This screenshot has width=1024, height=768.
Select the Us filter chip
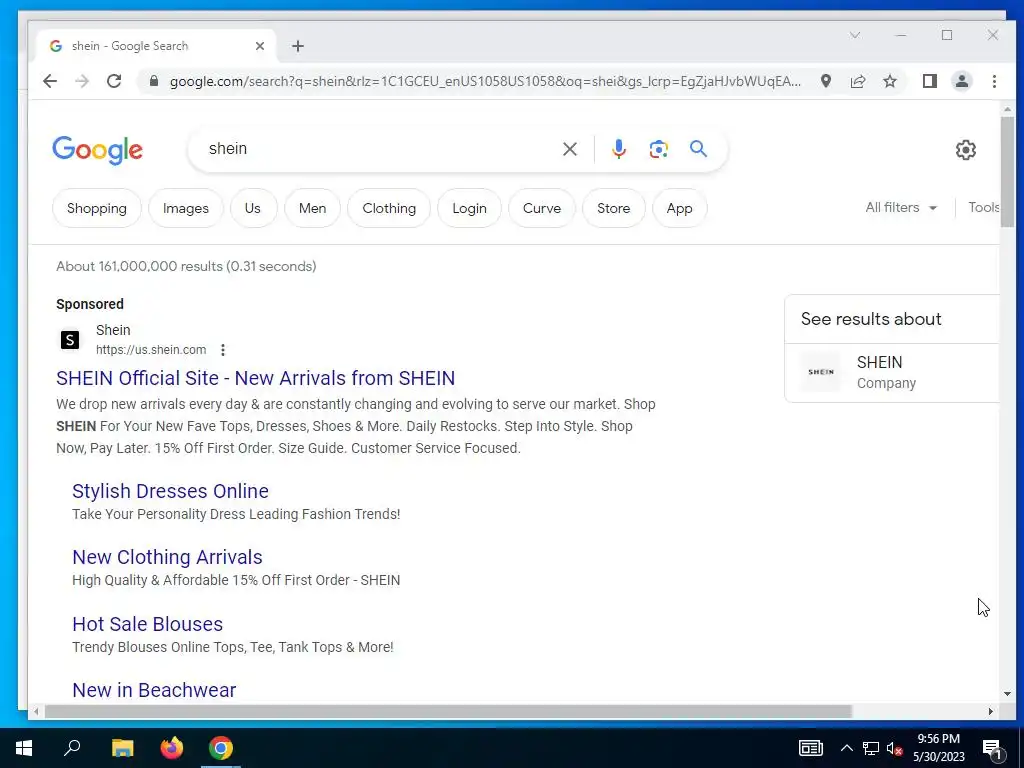[253, 208]
